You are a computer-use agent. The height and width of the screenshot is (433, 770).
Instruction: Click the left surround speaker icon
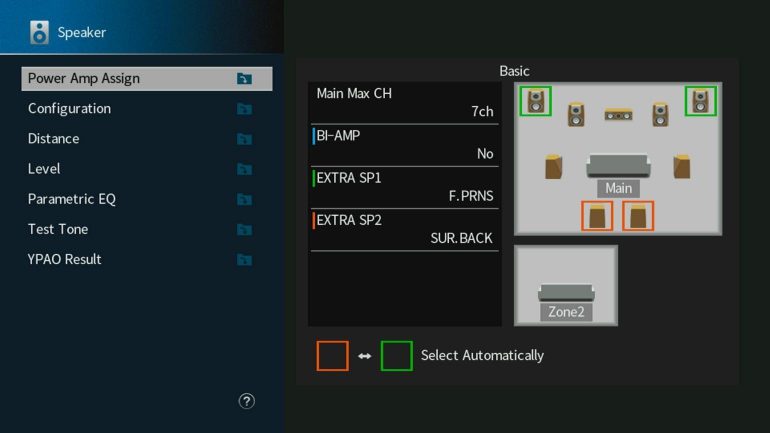click(554, 166)
